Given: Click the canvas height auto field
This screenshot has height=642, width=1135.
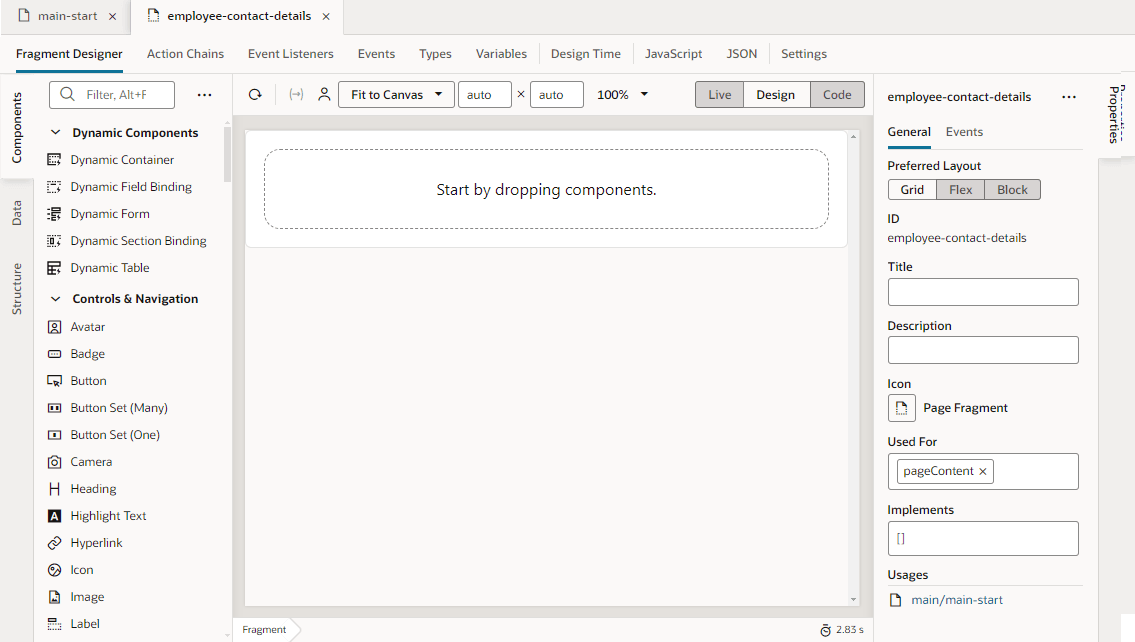Looking at the screenshot, I should (x=557, y=95).
